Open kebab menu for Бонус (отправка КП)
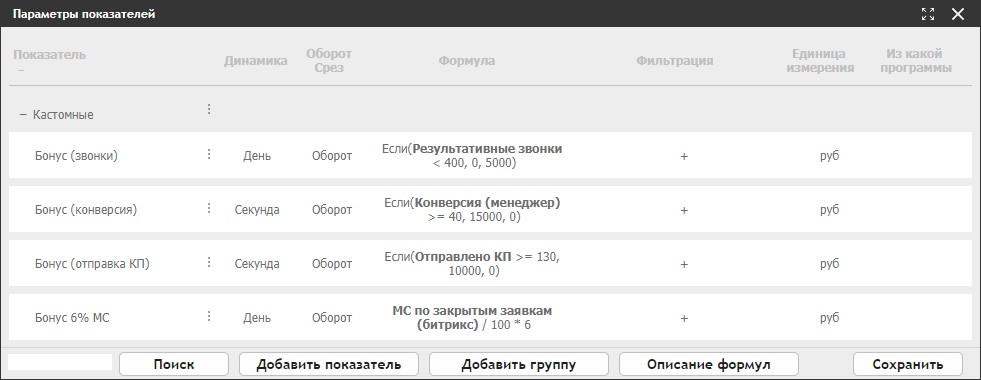The width and height of the screenshot is (981, 380). pos(209,262)
